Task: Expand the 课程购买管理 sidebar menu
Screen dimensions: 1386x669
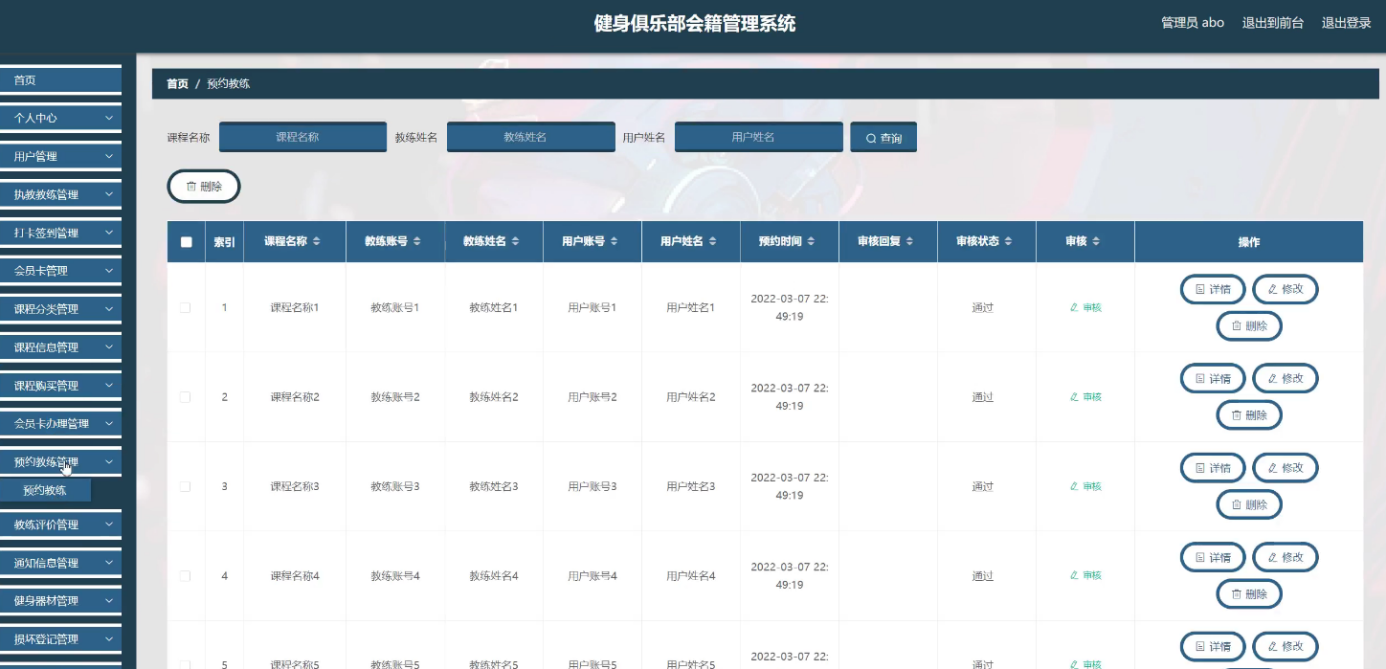Action: pos(60,386)
